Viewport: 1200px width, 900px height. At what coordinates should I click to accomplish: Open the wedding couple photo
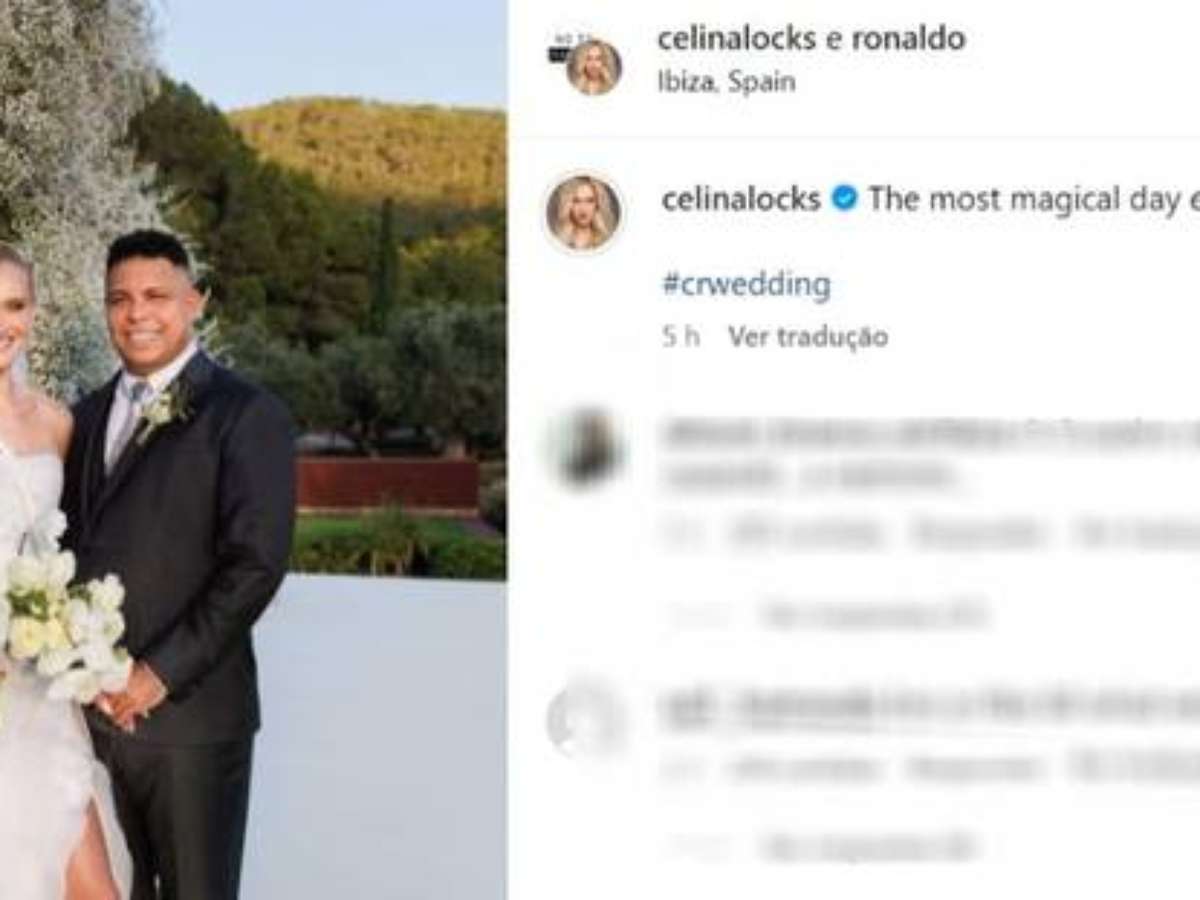[252, 450]
